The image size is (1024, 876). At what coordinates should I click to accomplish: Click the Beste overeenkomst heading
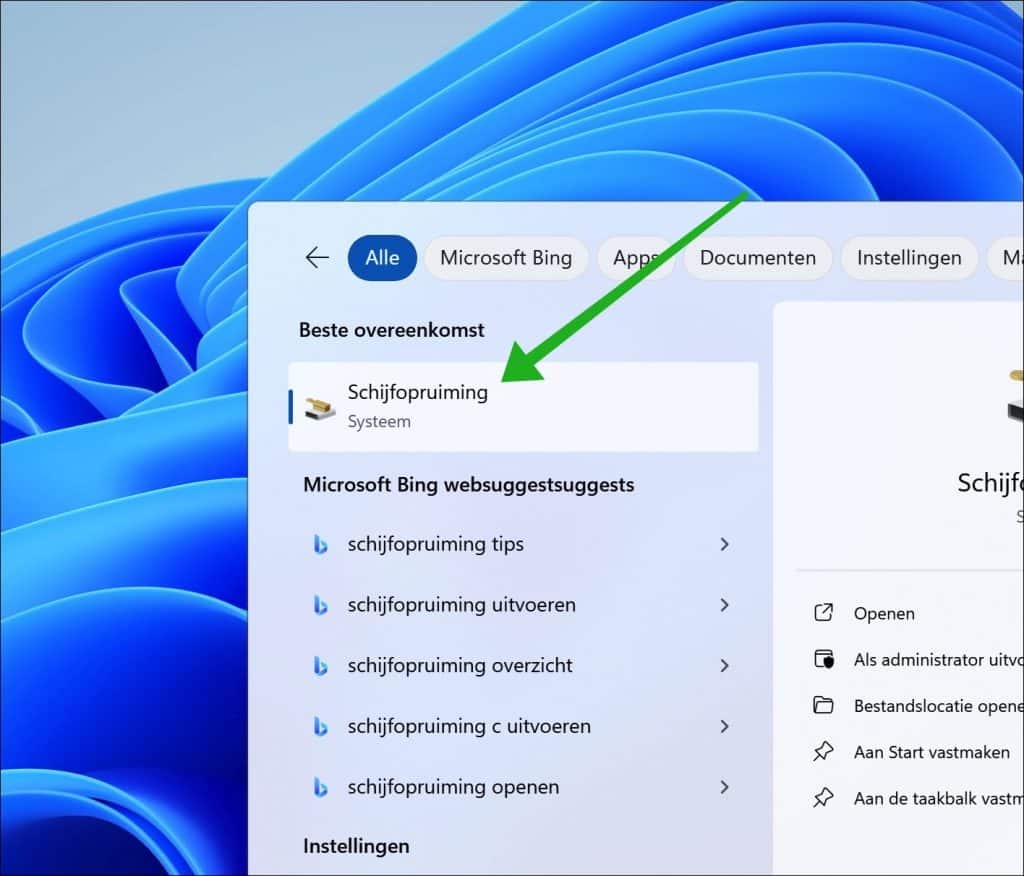[392, 330]
